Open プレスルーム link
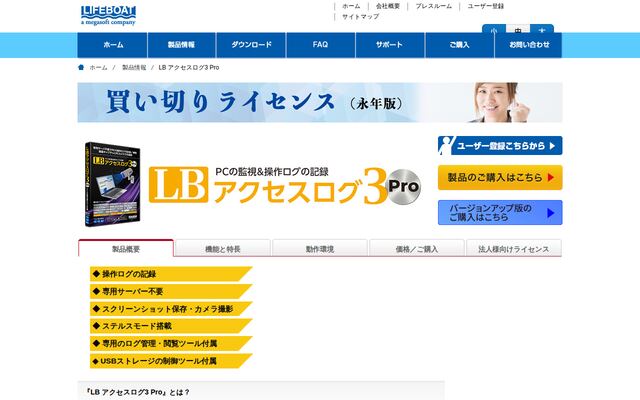Viewport: 640px width, 400px height. pos(433,6)
